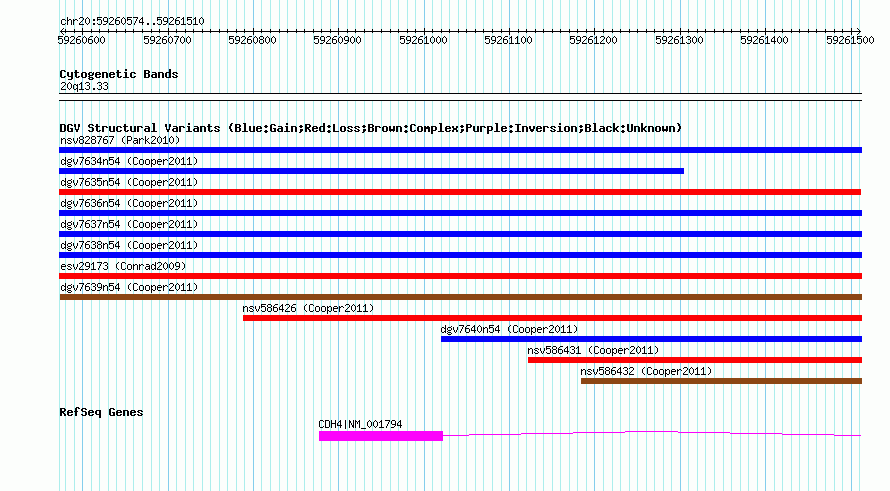Click the nsv828767 (Park2010) blue gain bar

click(x=460, y=150)
